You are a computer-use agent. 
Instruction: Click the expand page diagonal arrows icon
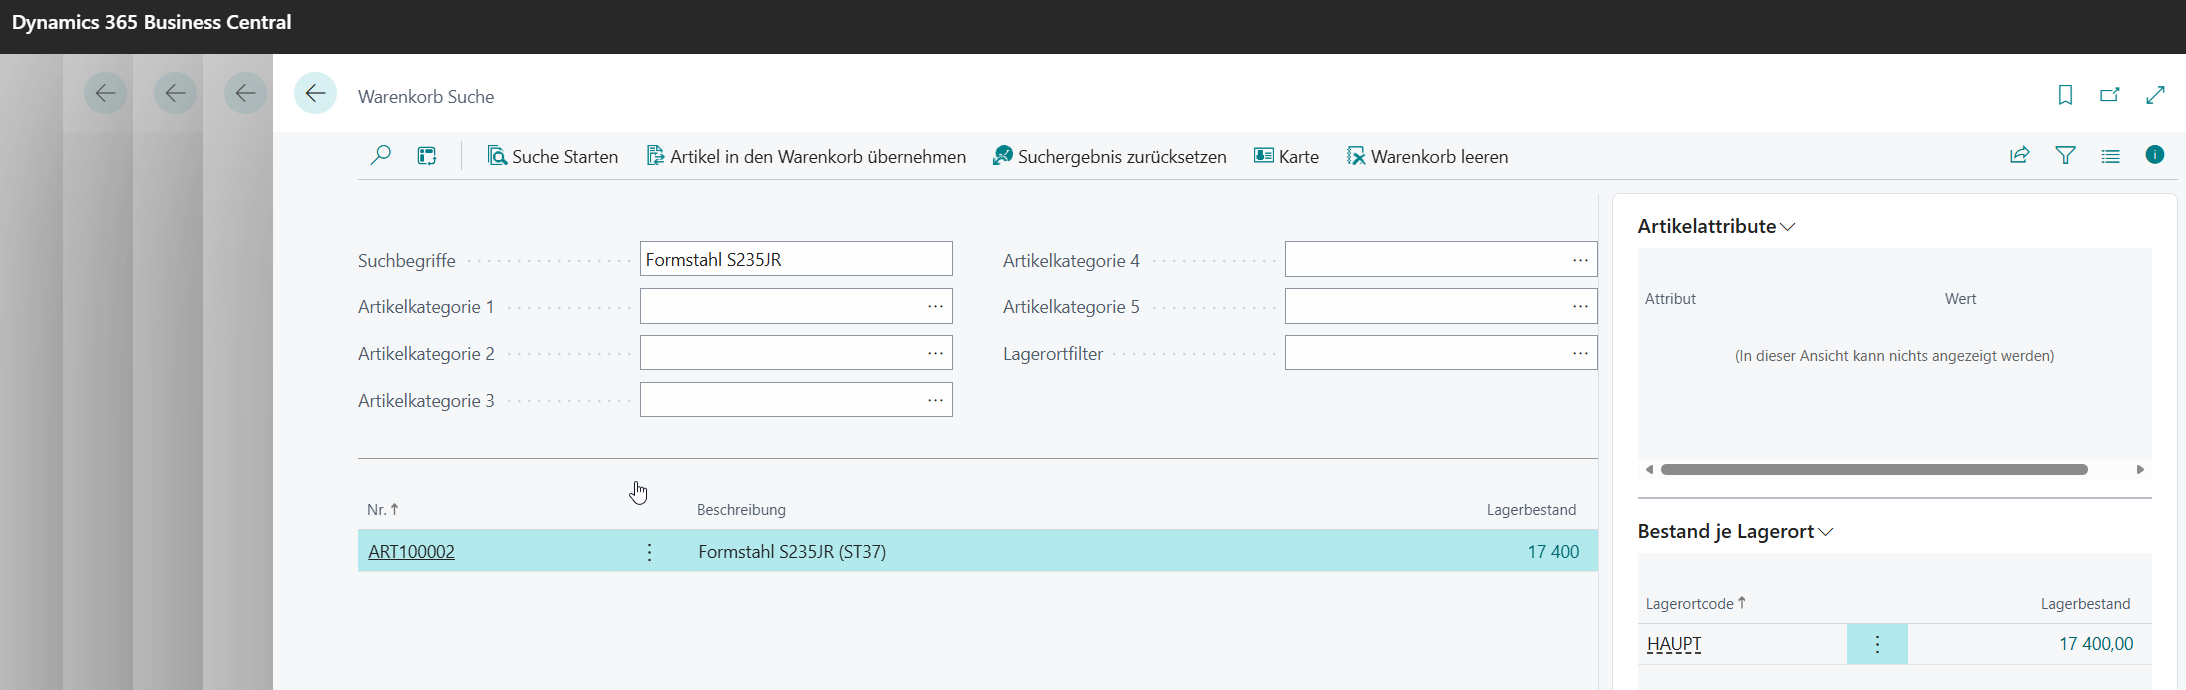coord(2155,95)
